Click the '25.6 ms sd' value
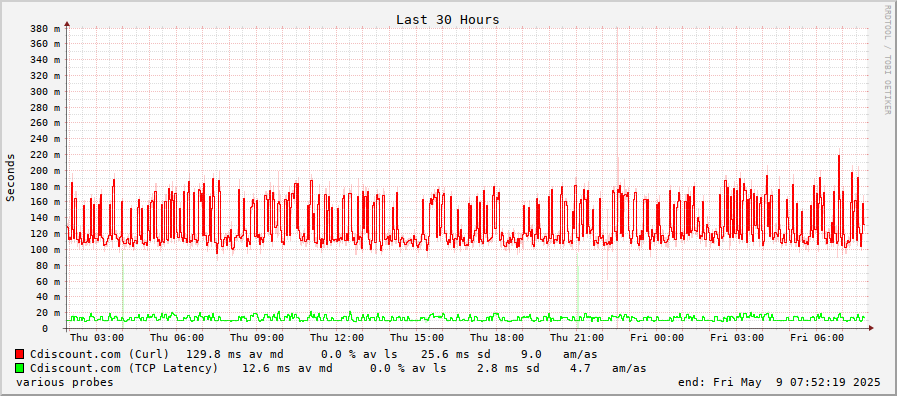Image resolution: width=897 pixels, height=396 pixels. [456, 354]
